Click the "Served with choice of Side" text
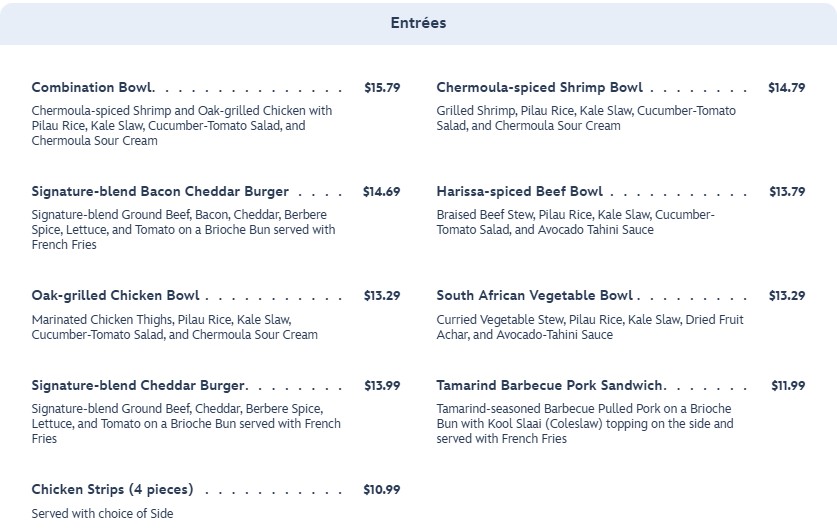 [102, 514]
